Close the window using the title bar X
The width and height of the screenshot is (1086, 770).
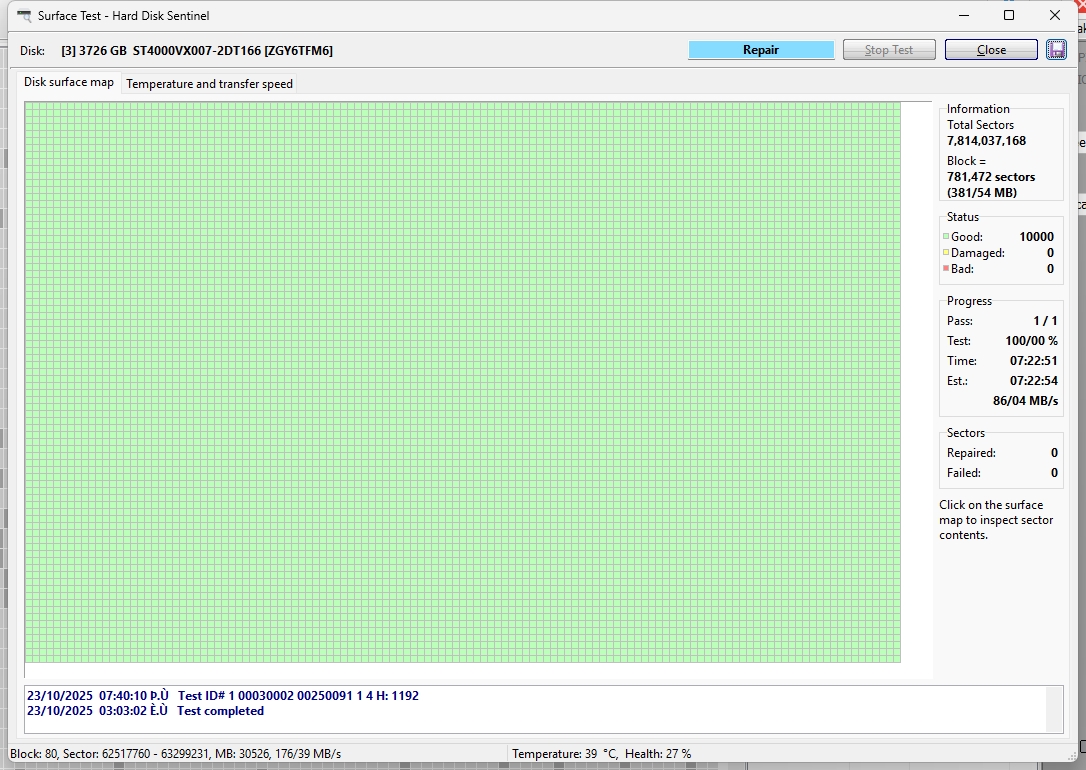pos(1055,16)
